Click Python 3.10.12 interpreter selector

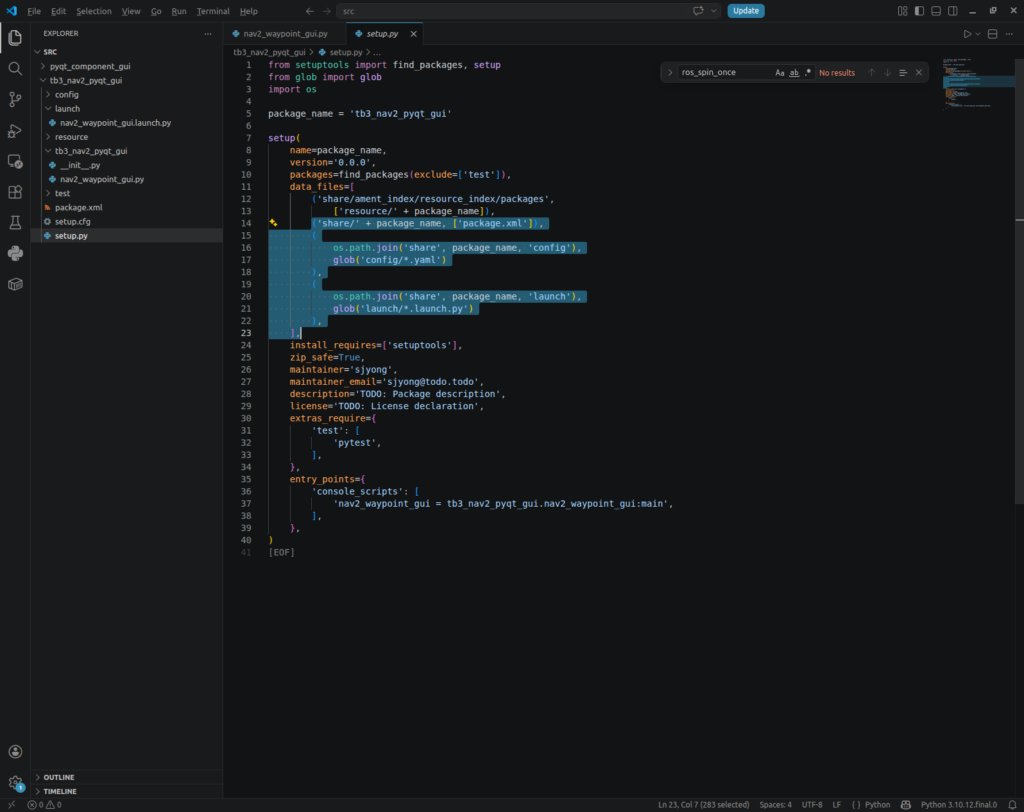click(x=959, y=805)
